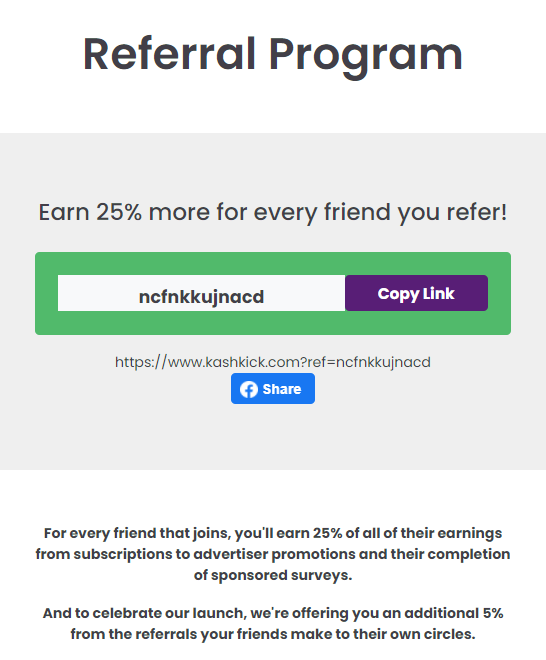This screenshot has height=660, width=546.
Task: Click the line from the referrals your friends make
Action: 273,634
